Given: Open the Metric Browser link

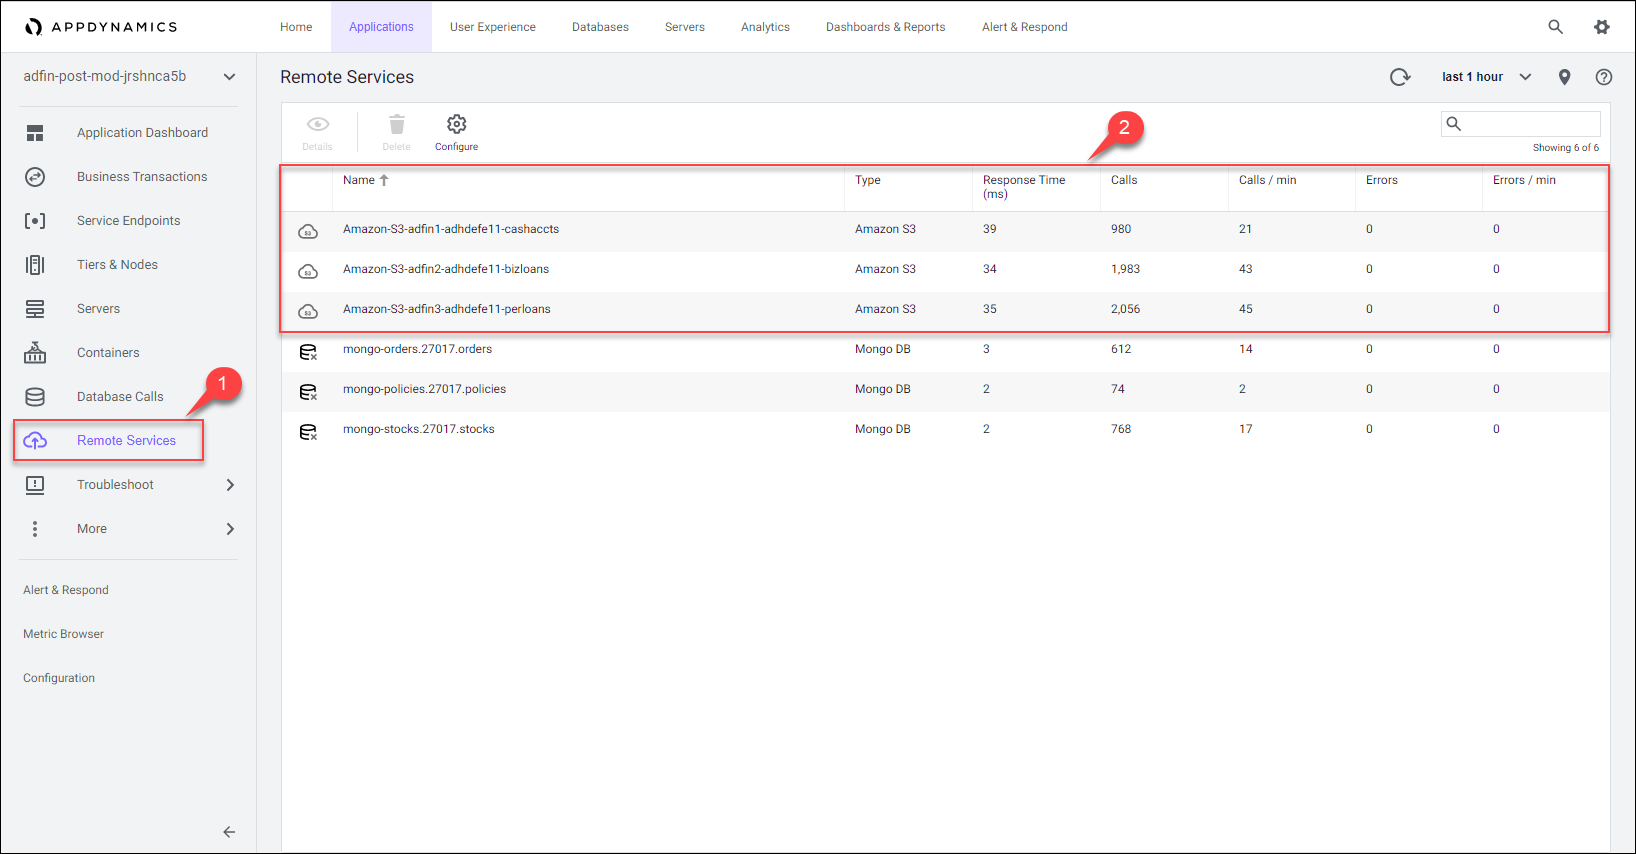Looking at the screenshot, I should [x=64, y=634].
